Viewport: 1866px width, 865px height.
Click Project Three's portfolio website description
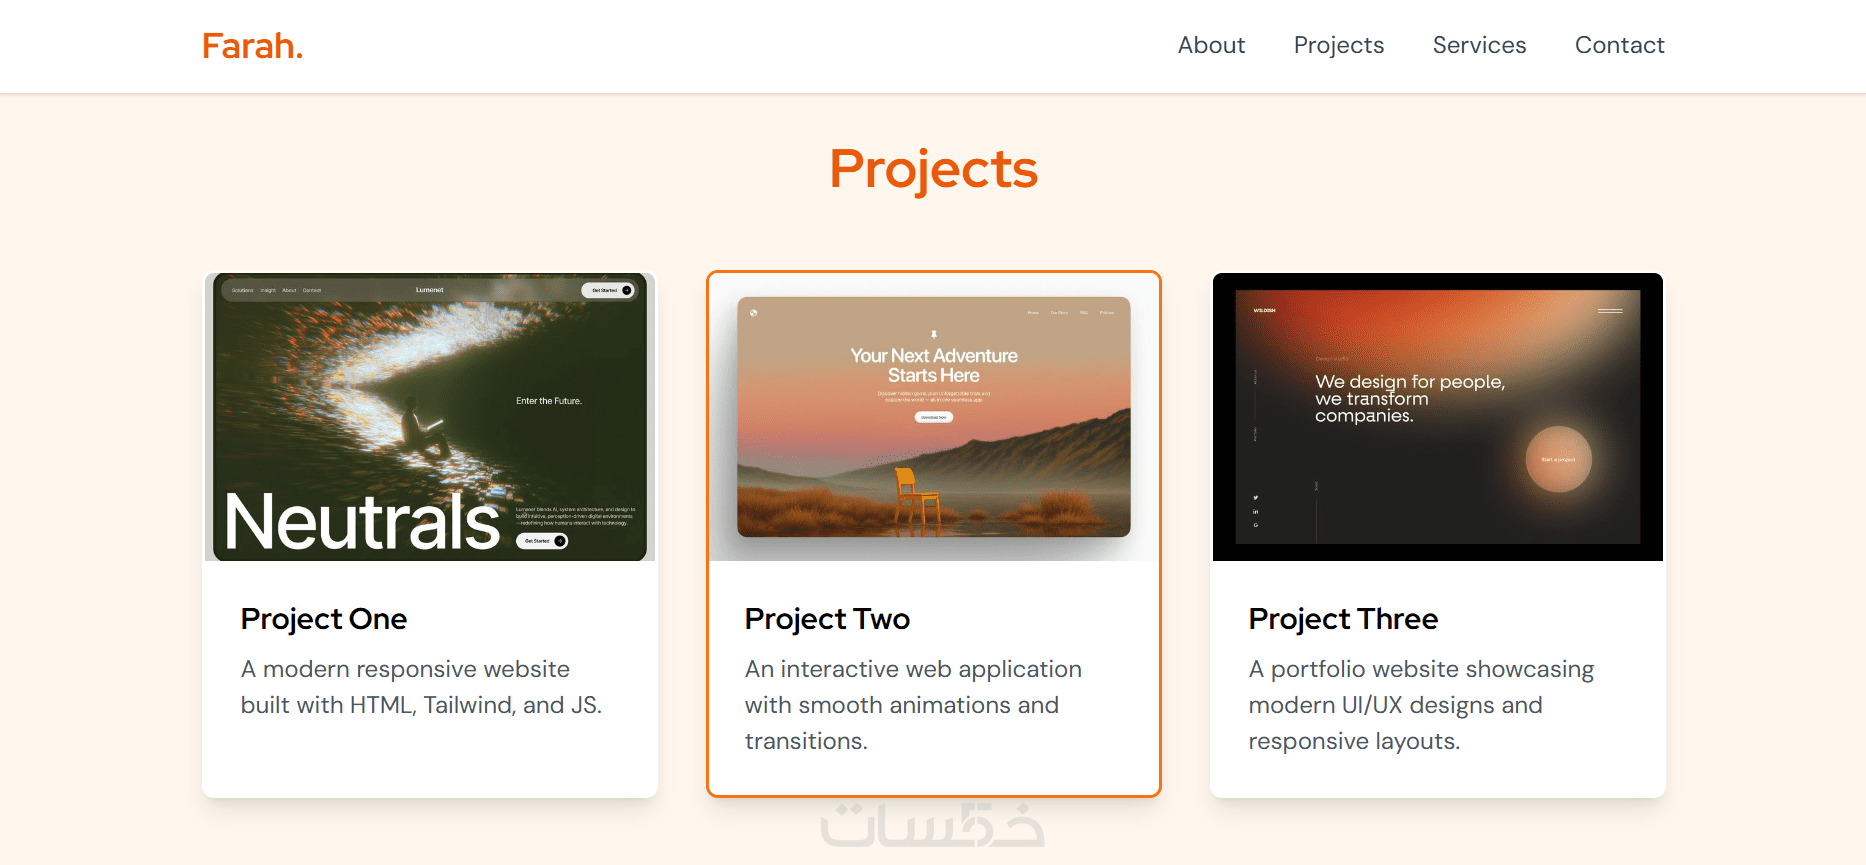(1421, 705)
